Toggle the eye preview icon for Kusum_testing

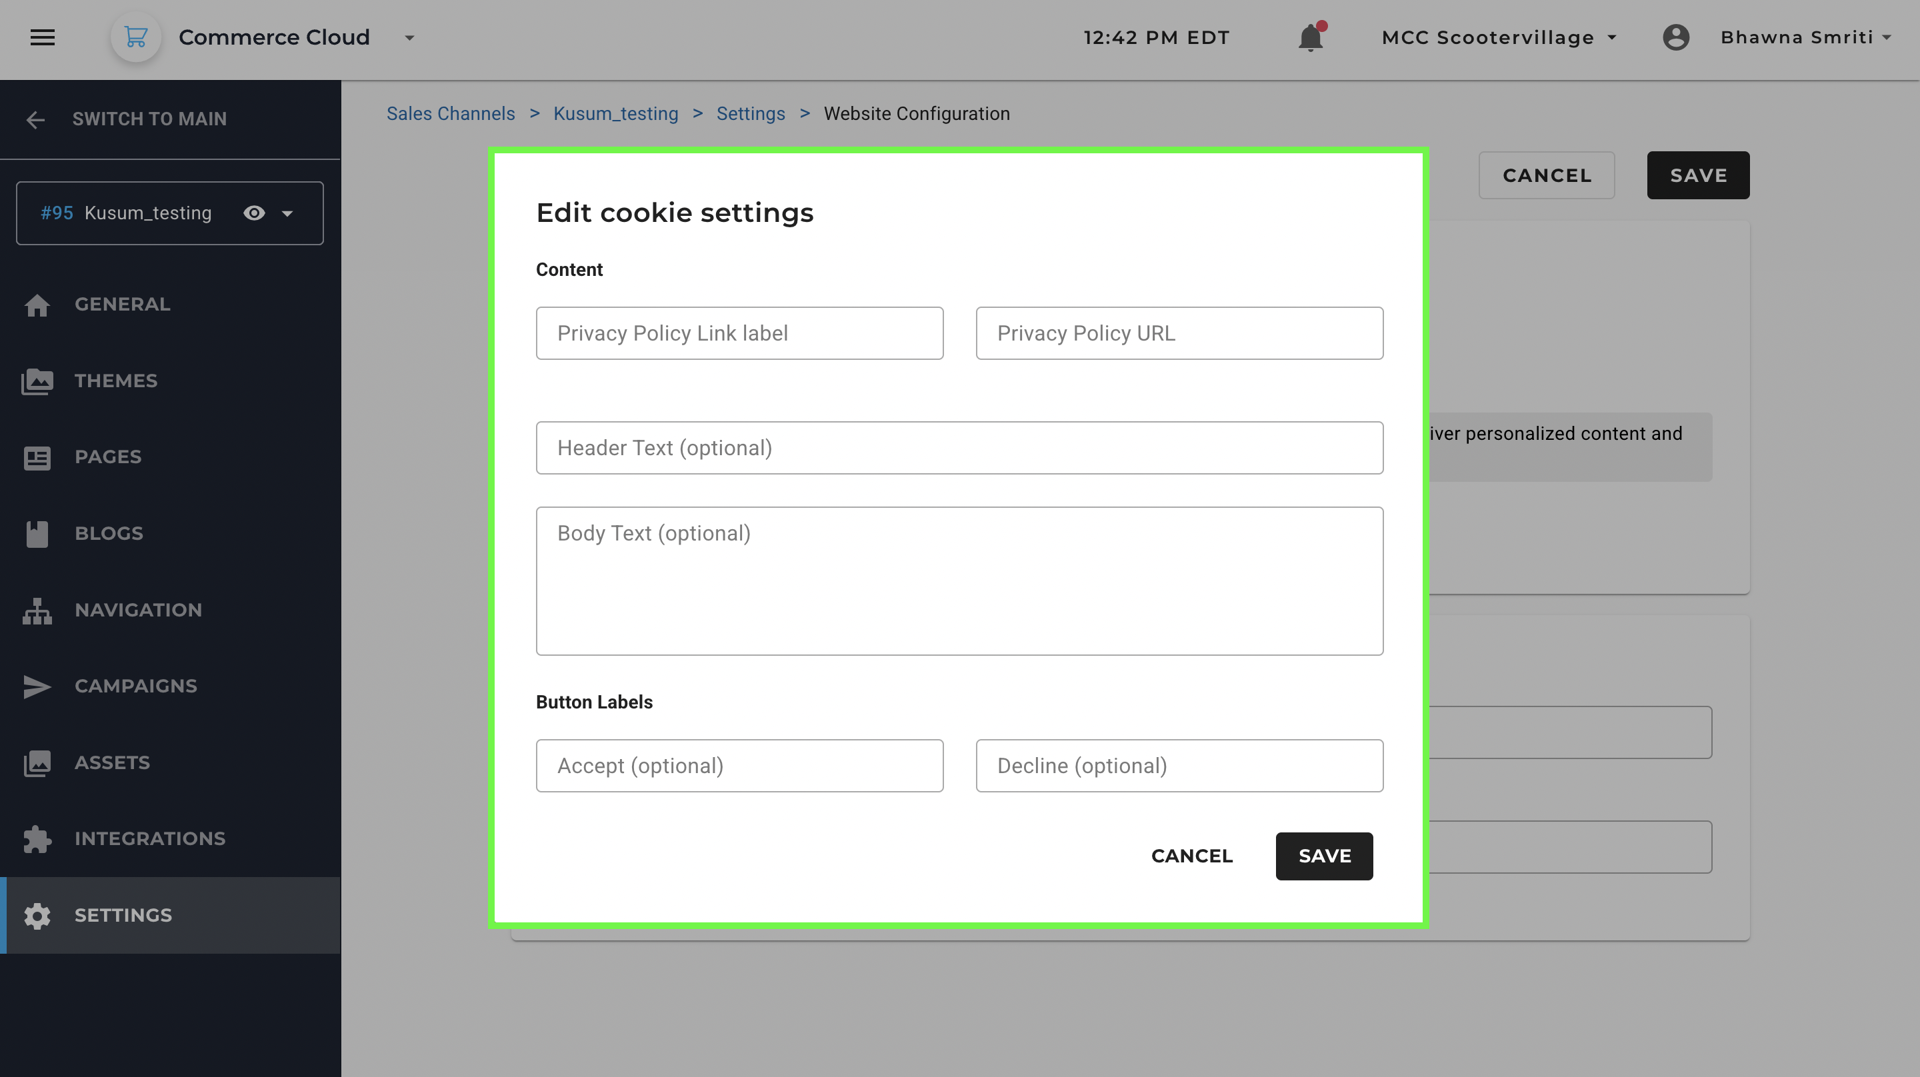(254, 213)
